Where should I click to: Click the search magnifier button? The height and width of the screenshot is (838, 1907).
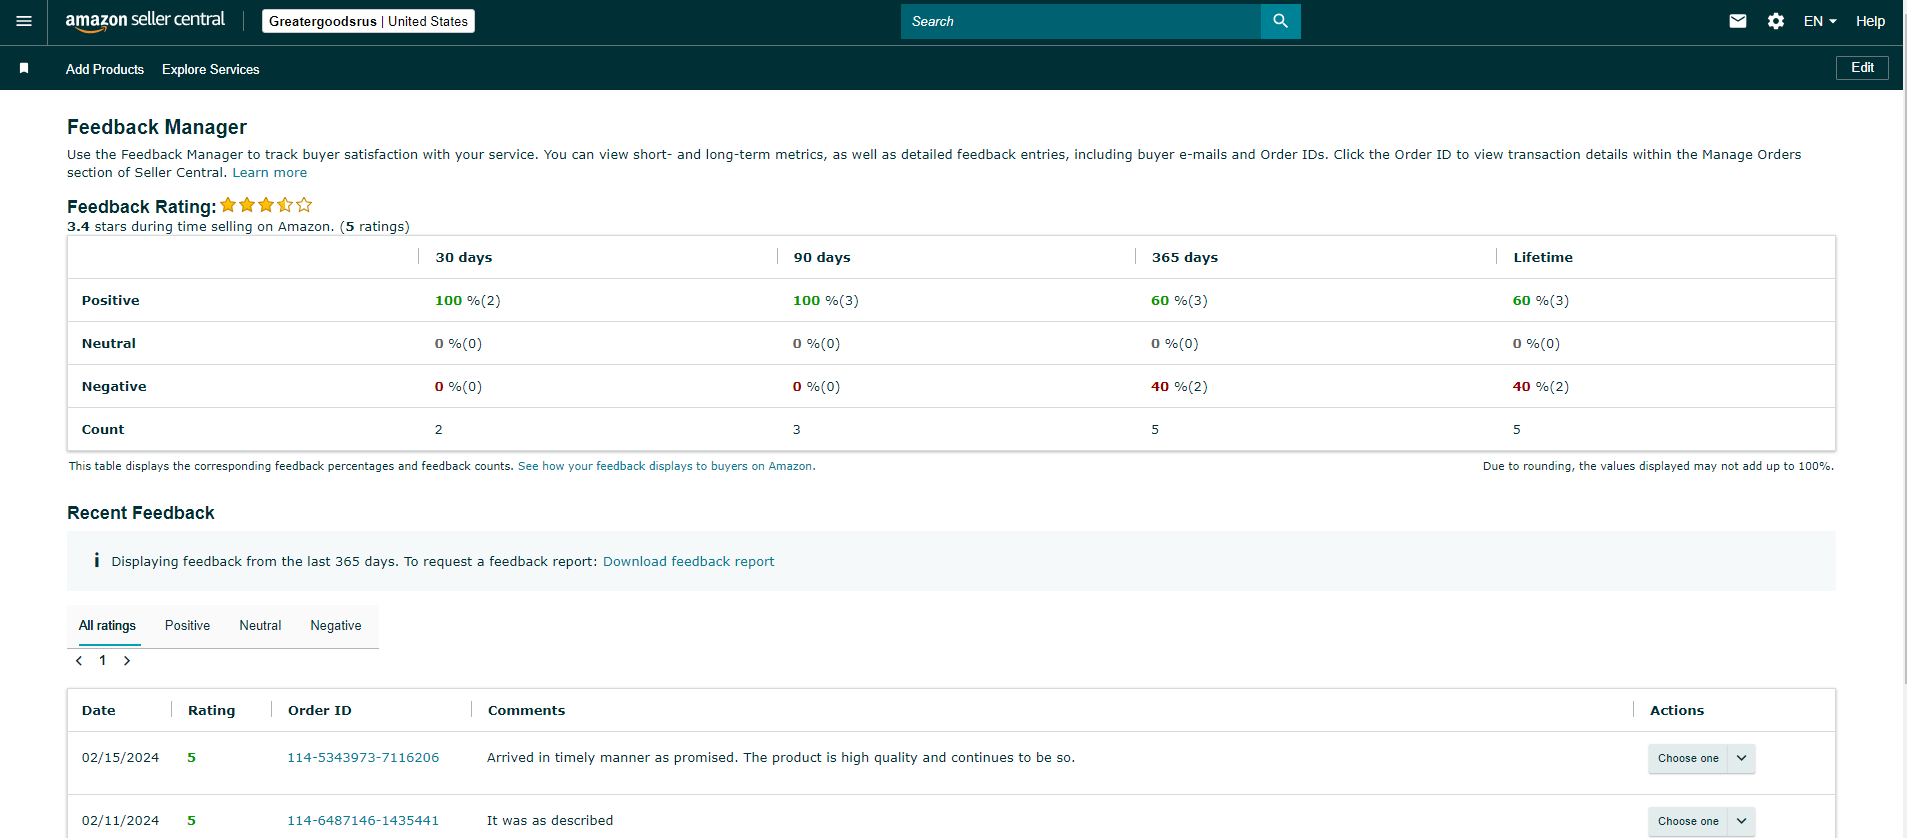coord(1280,21)
